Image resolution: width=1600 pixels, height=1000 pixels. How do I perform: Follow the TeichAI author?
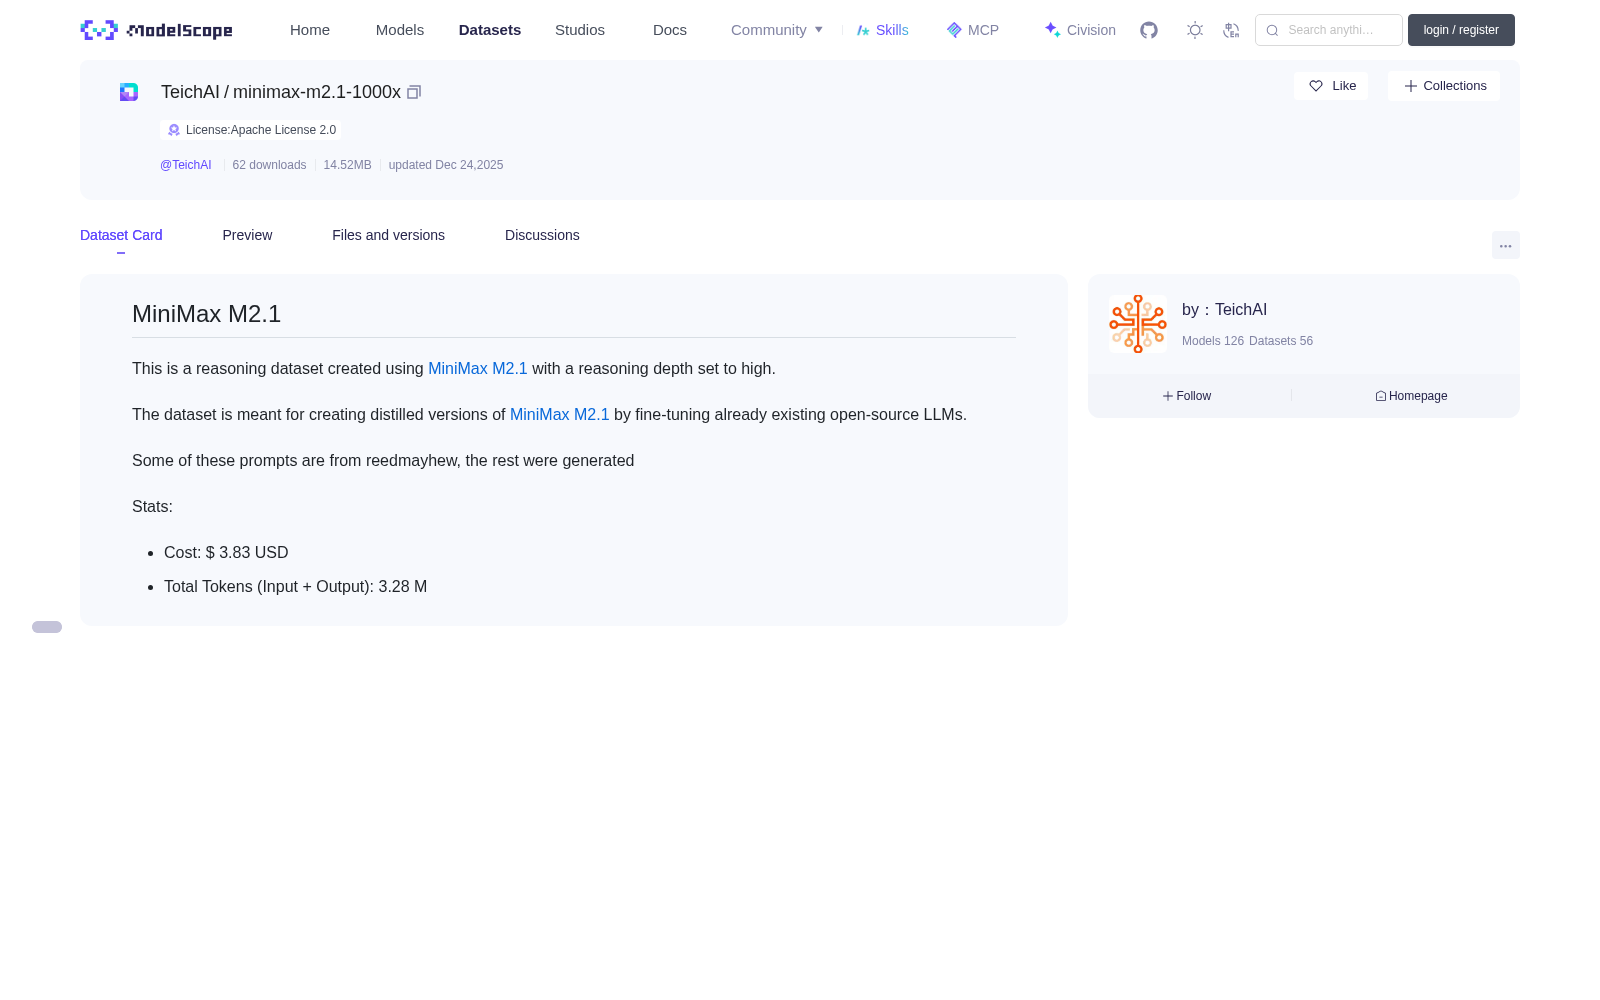point(1187,396)
